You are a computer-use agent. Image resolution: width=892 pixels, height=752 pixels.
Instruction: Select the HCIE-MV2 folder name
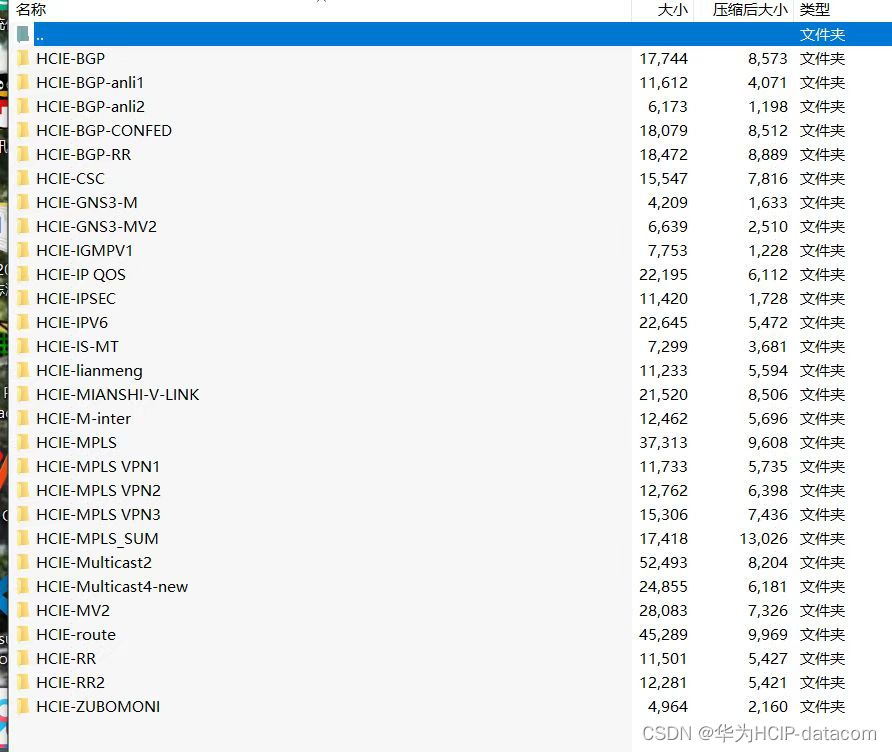click(x=73, y=610)
